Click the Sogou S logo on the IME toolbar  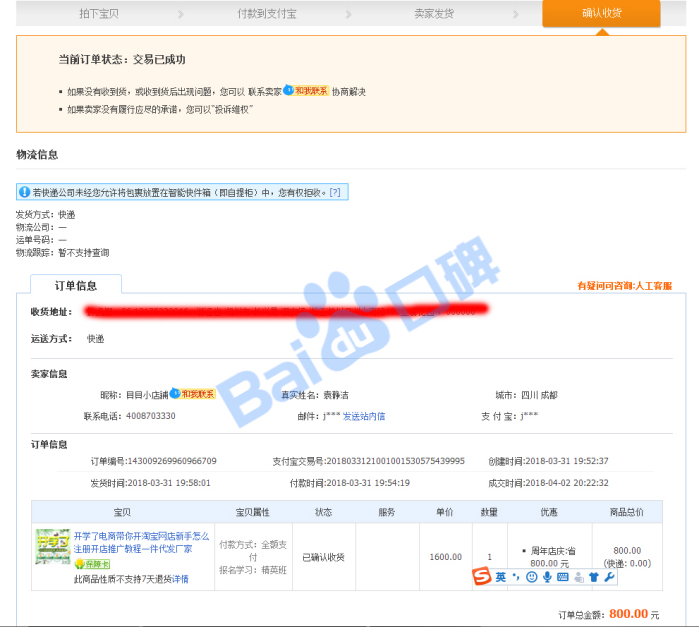pyautogui.click(x=481, y=577)
